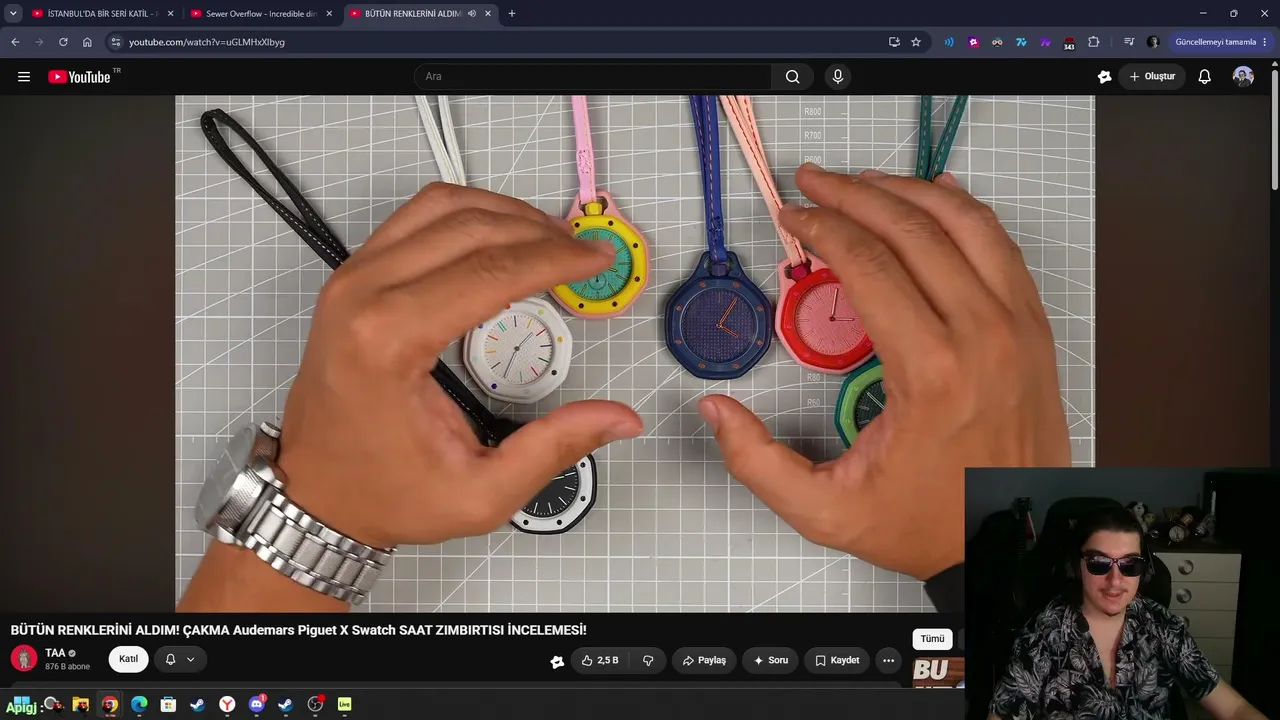Open more actions three-dot menu under video
Viewport: 1280px width, 720px height.
pos(888,660)
